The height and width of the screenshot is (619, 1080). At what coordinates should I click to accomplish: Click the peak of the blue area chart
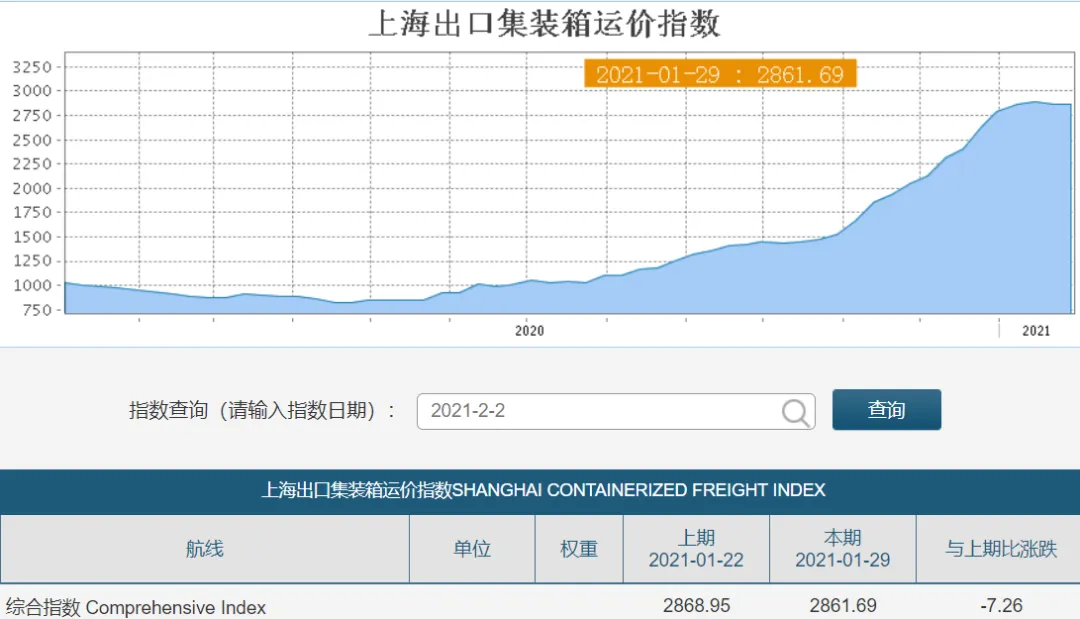pos(1035,103)
